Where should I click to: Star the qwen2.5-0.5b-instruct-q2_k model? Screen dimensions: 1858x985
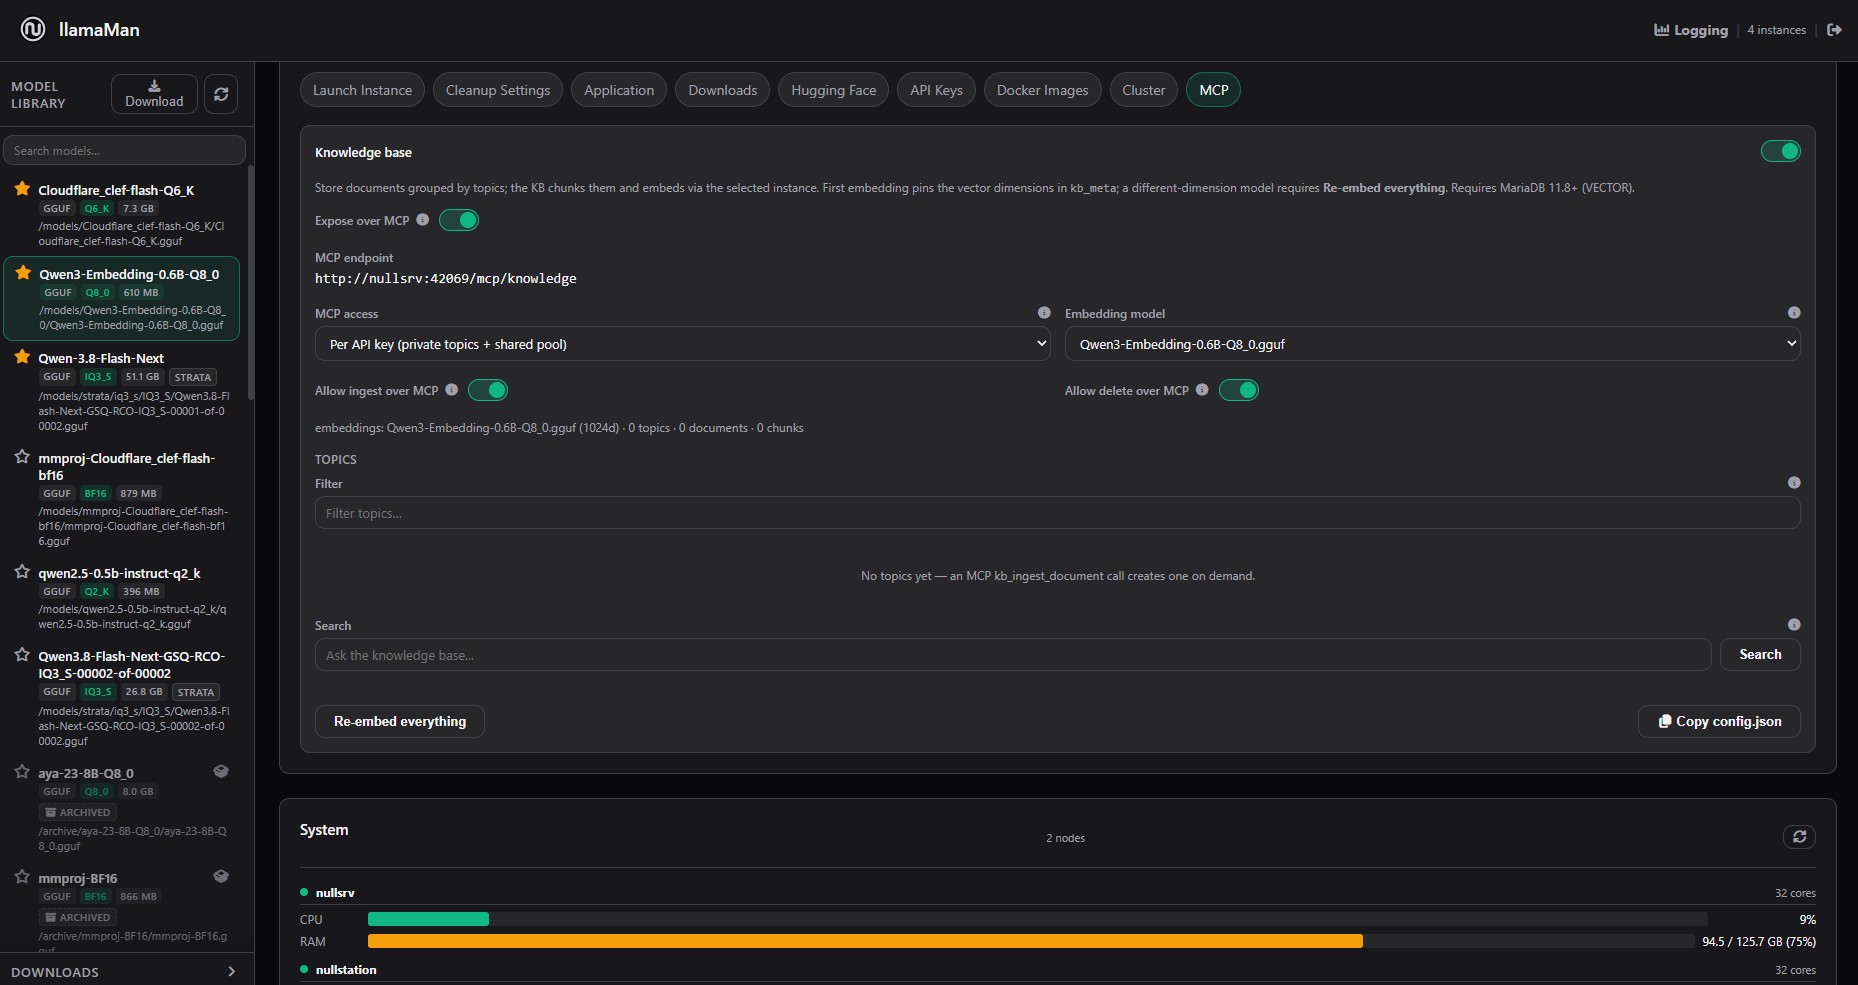[x=22, y=572]
